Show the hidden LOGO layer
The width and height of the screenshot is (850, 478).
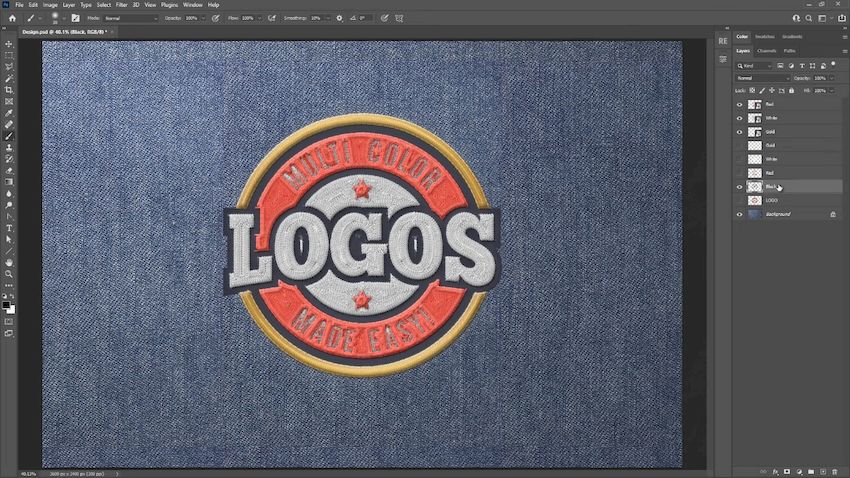click(740, 200)
